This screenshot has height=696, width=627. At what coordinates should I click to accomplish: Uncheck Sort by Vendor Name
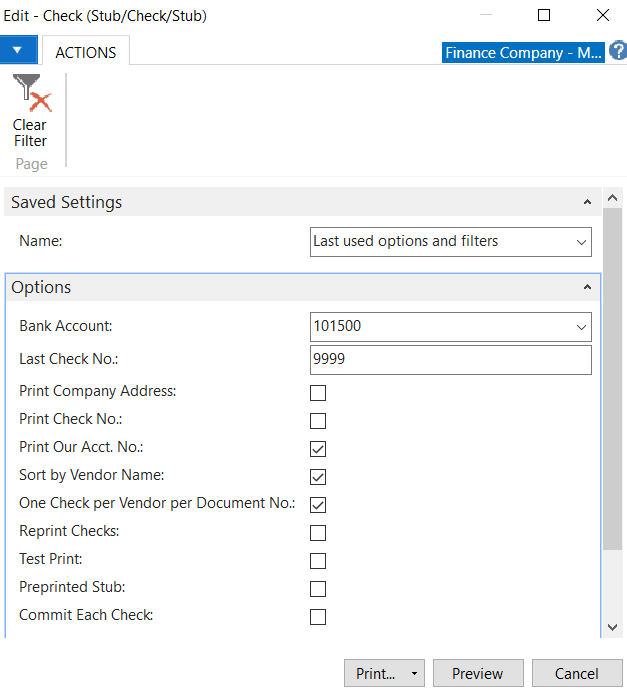tap(318, 476)
